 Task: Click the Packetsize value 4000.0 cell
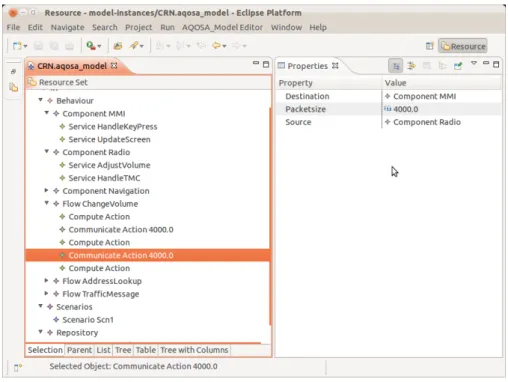441,109
